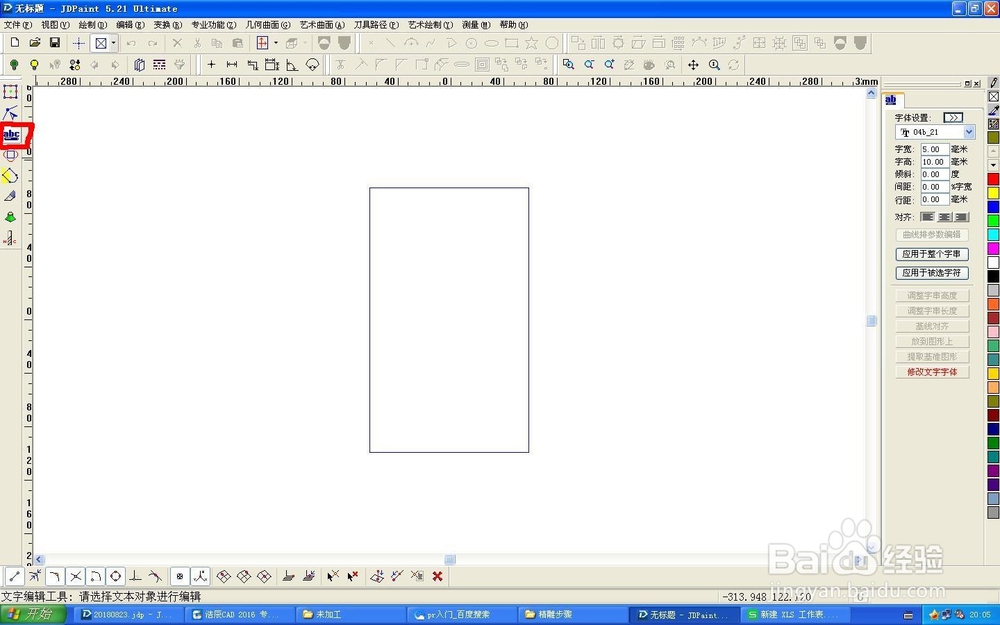Click the >> button beside 字体设置
Viewport: 1000px width, 625px height.
(x=953, y=118)
